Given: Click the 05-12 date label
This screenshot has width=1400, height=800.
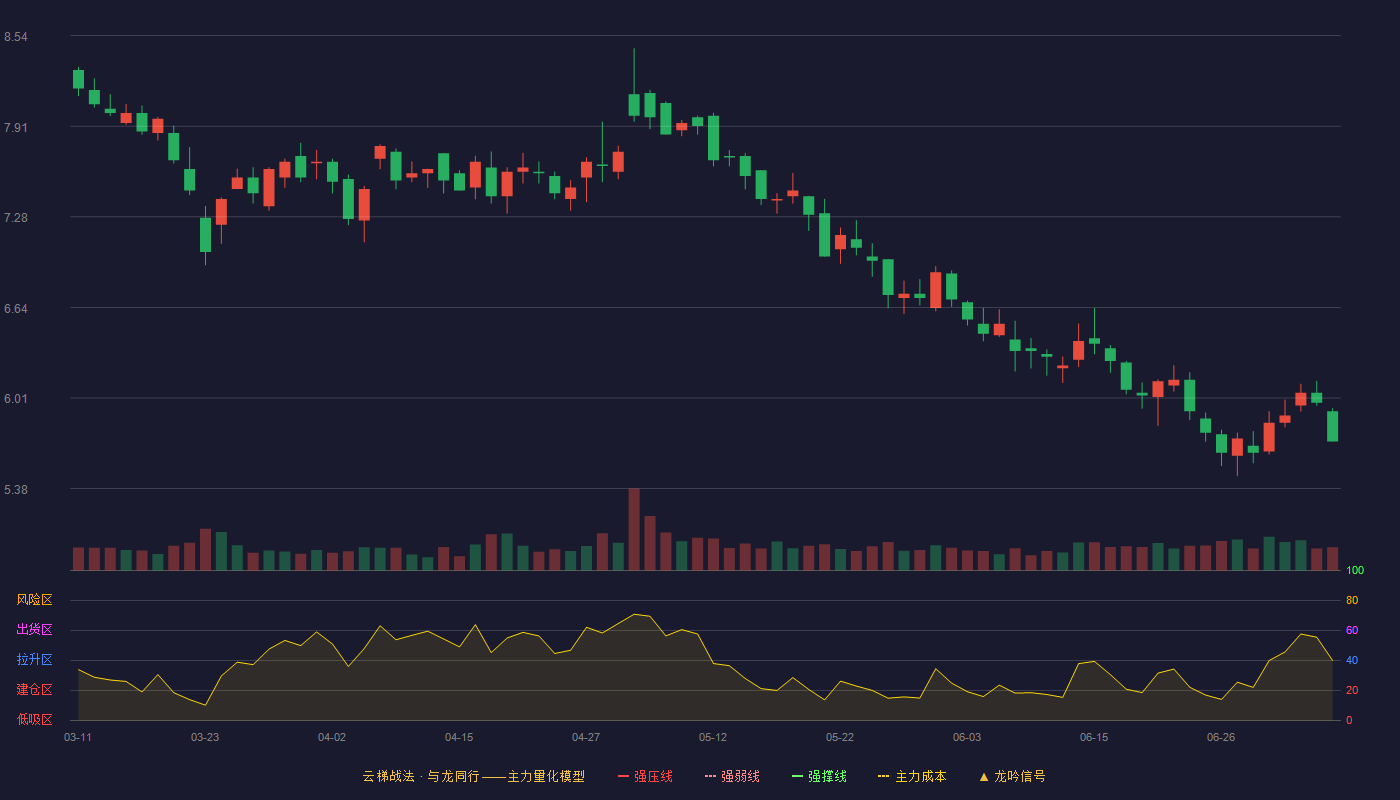Looking at the screenshot, I should [x=713, y=737].
